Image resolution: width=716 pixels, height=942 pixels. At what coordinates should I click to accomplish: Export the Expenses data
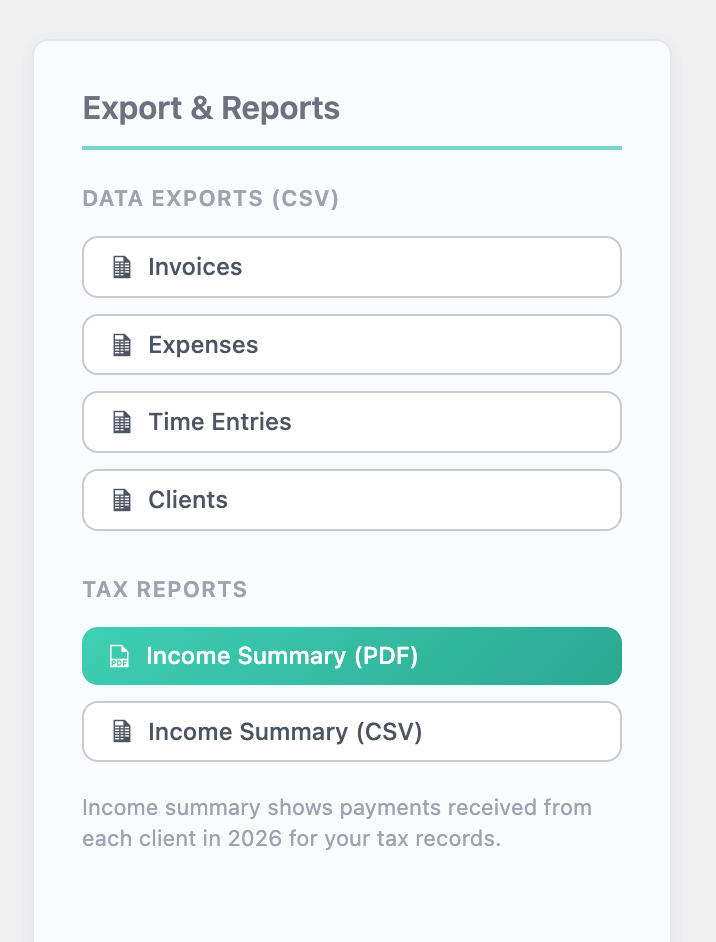(x=351, y=345)
